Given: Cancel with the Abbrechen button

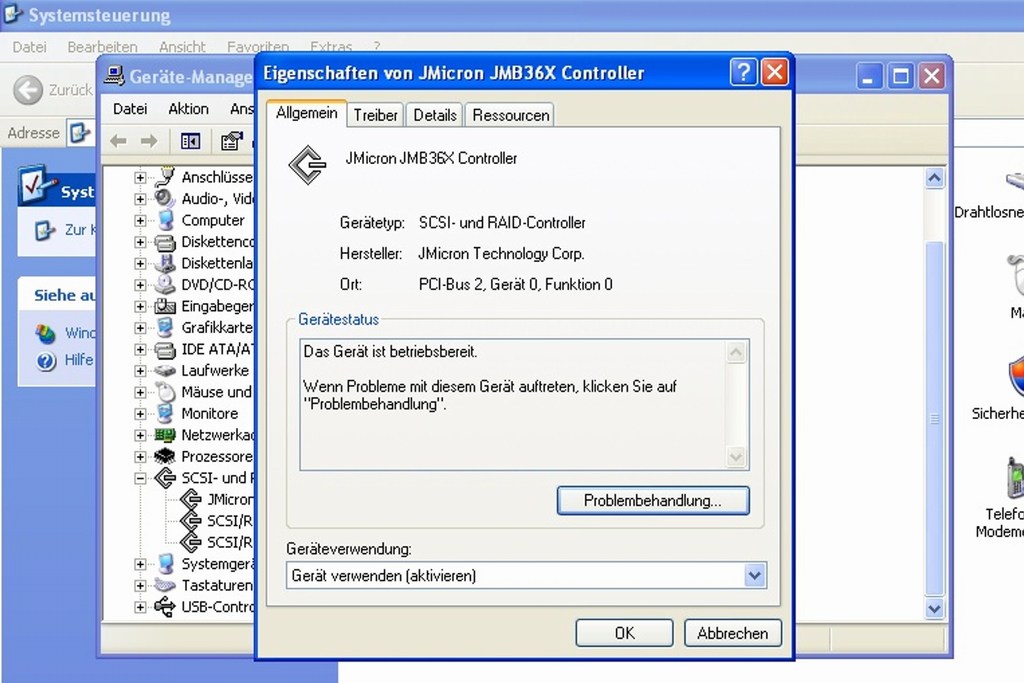Looking at the screenshot, I should [732, 633].
